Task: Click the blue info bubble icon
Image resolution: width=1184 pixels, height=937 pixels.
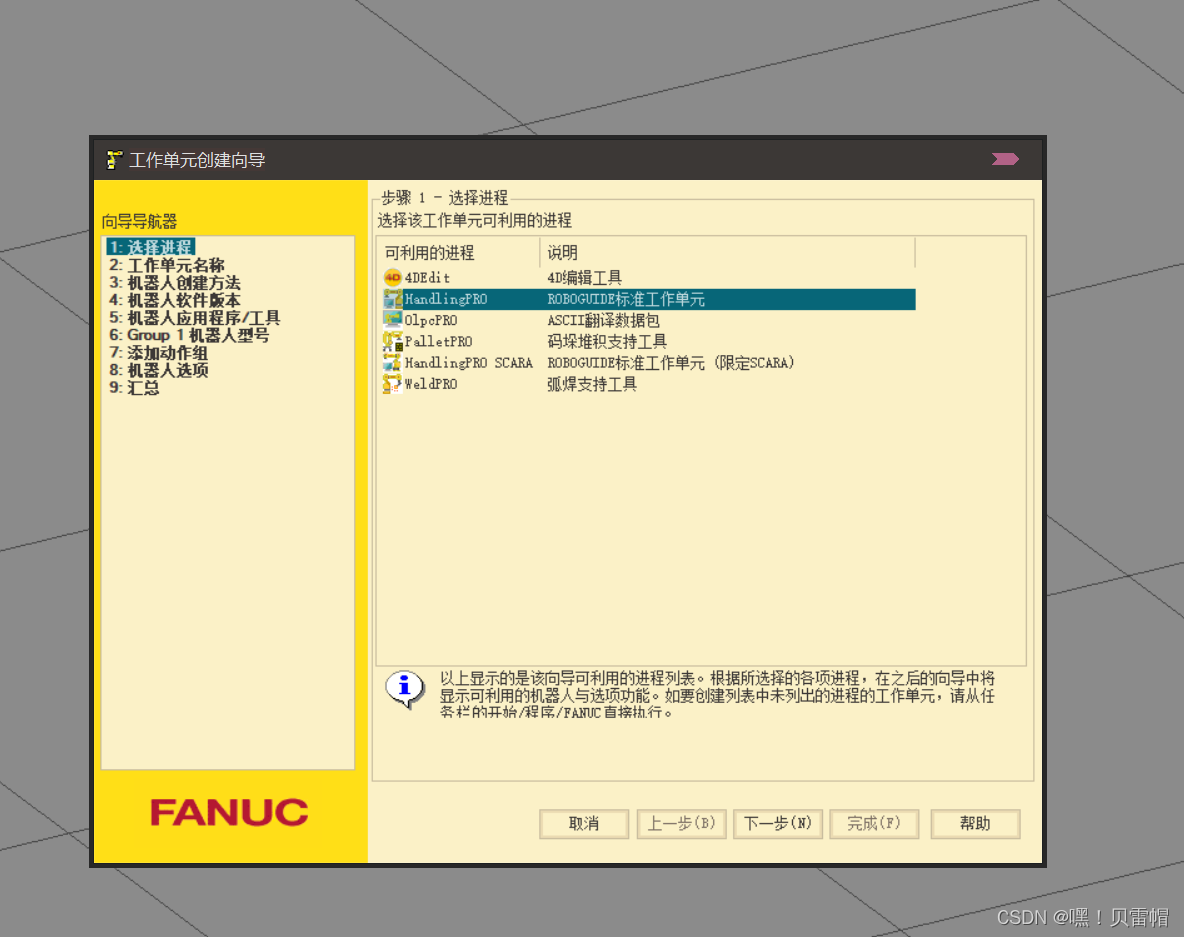Action: 404,689
